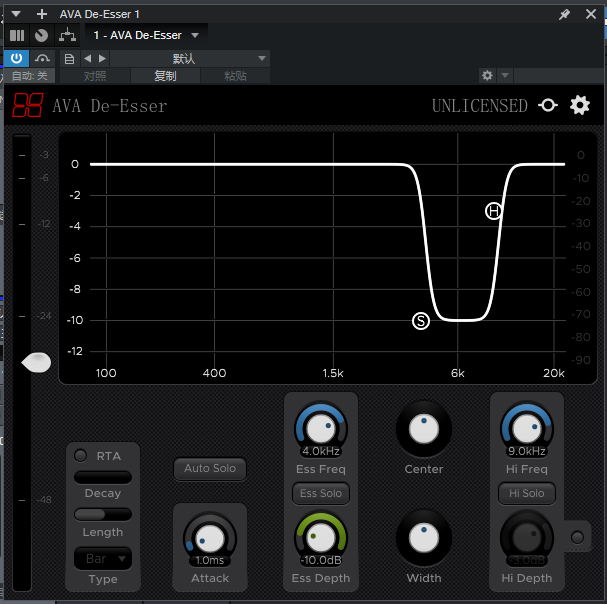Click the 粘贴 paste button
The image size is (607, 604).
click(235, 76)
